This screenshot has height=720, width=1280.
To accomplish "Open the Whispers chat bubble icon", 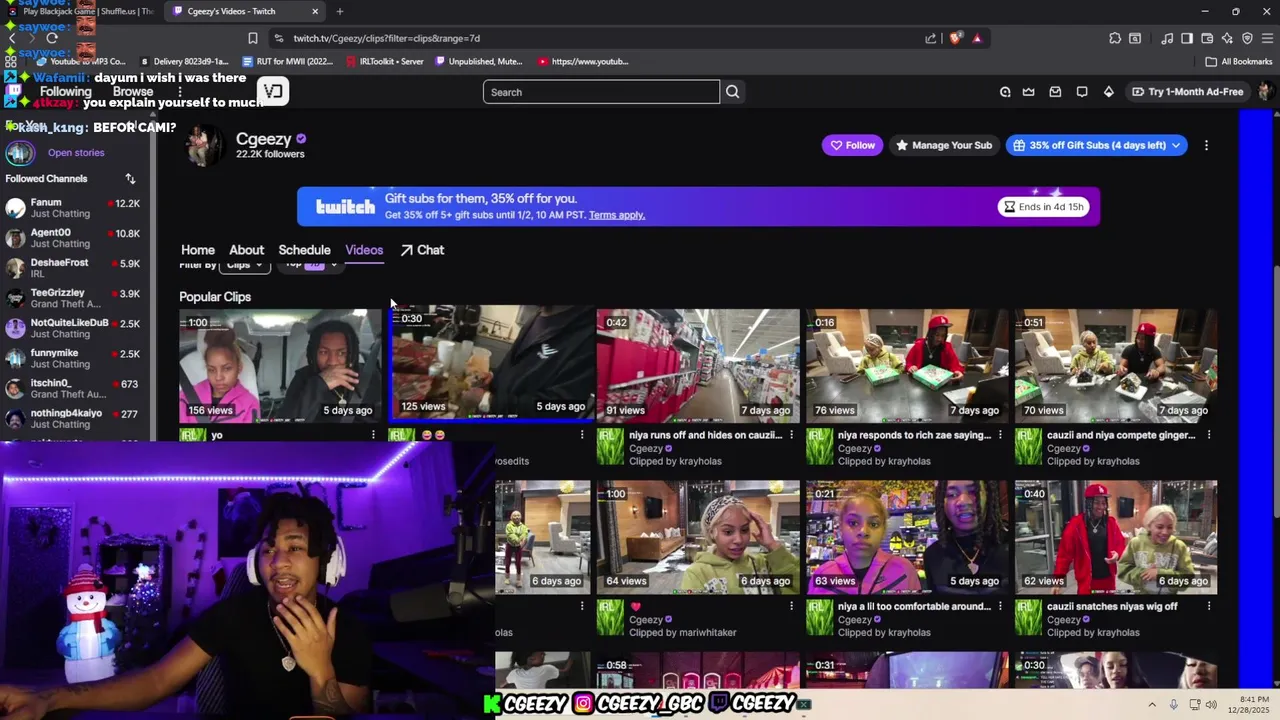I will point(1082,92).
